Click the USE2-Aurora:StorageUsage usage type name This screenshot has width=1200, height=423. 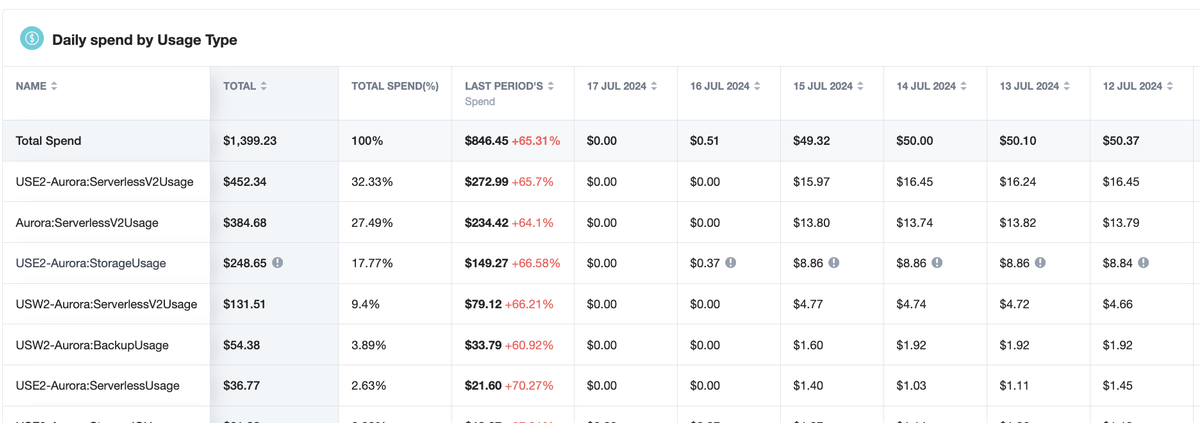pyautogui.click(x=91, y=263)
